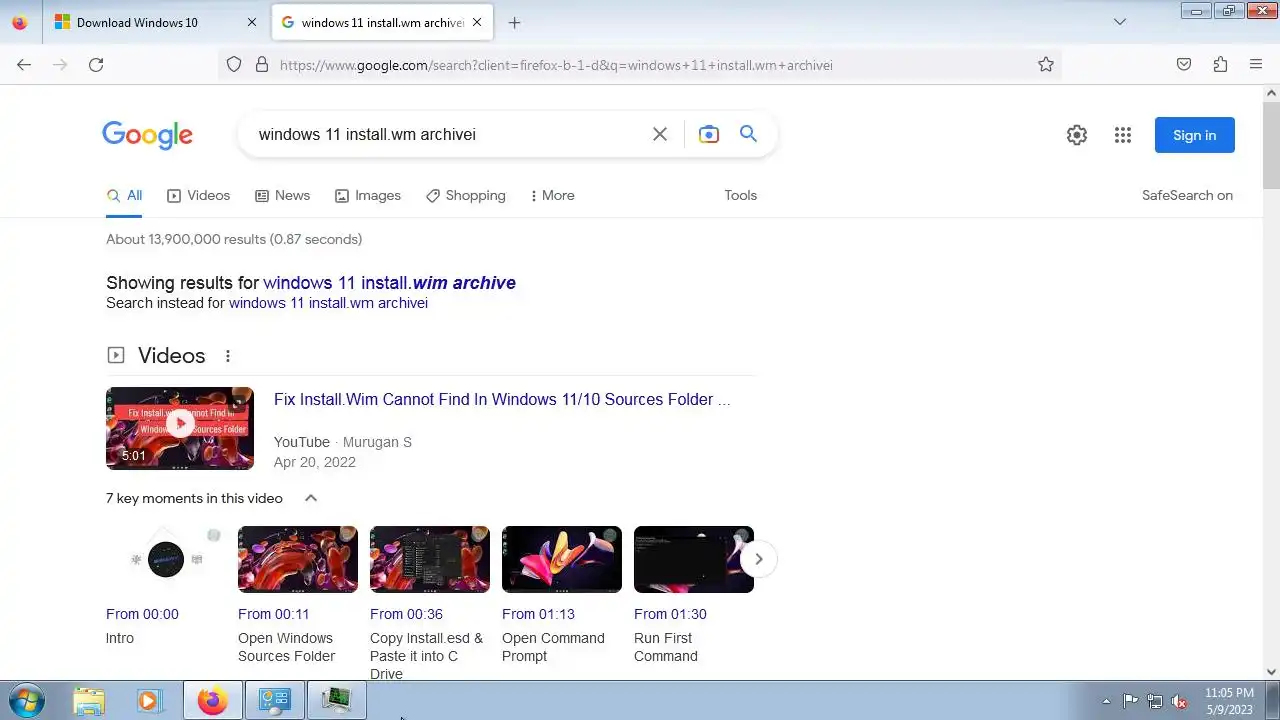
Task: Open the Firefox extensions icon
Action: point(1220,65)
